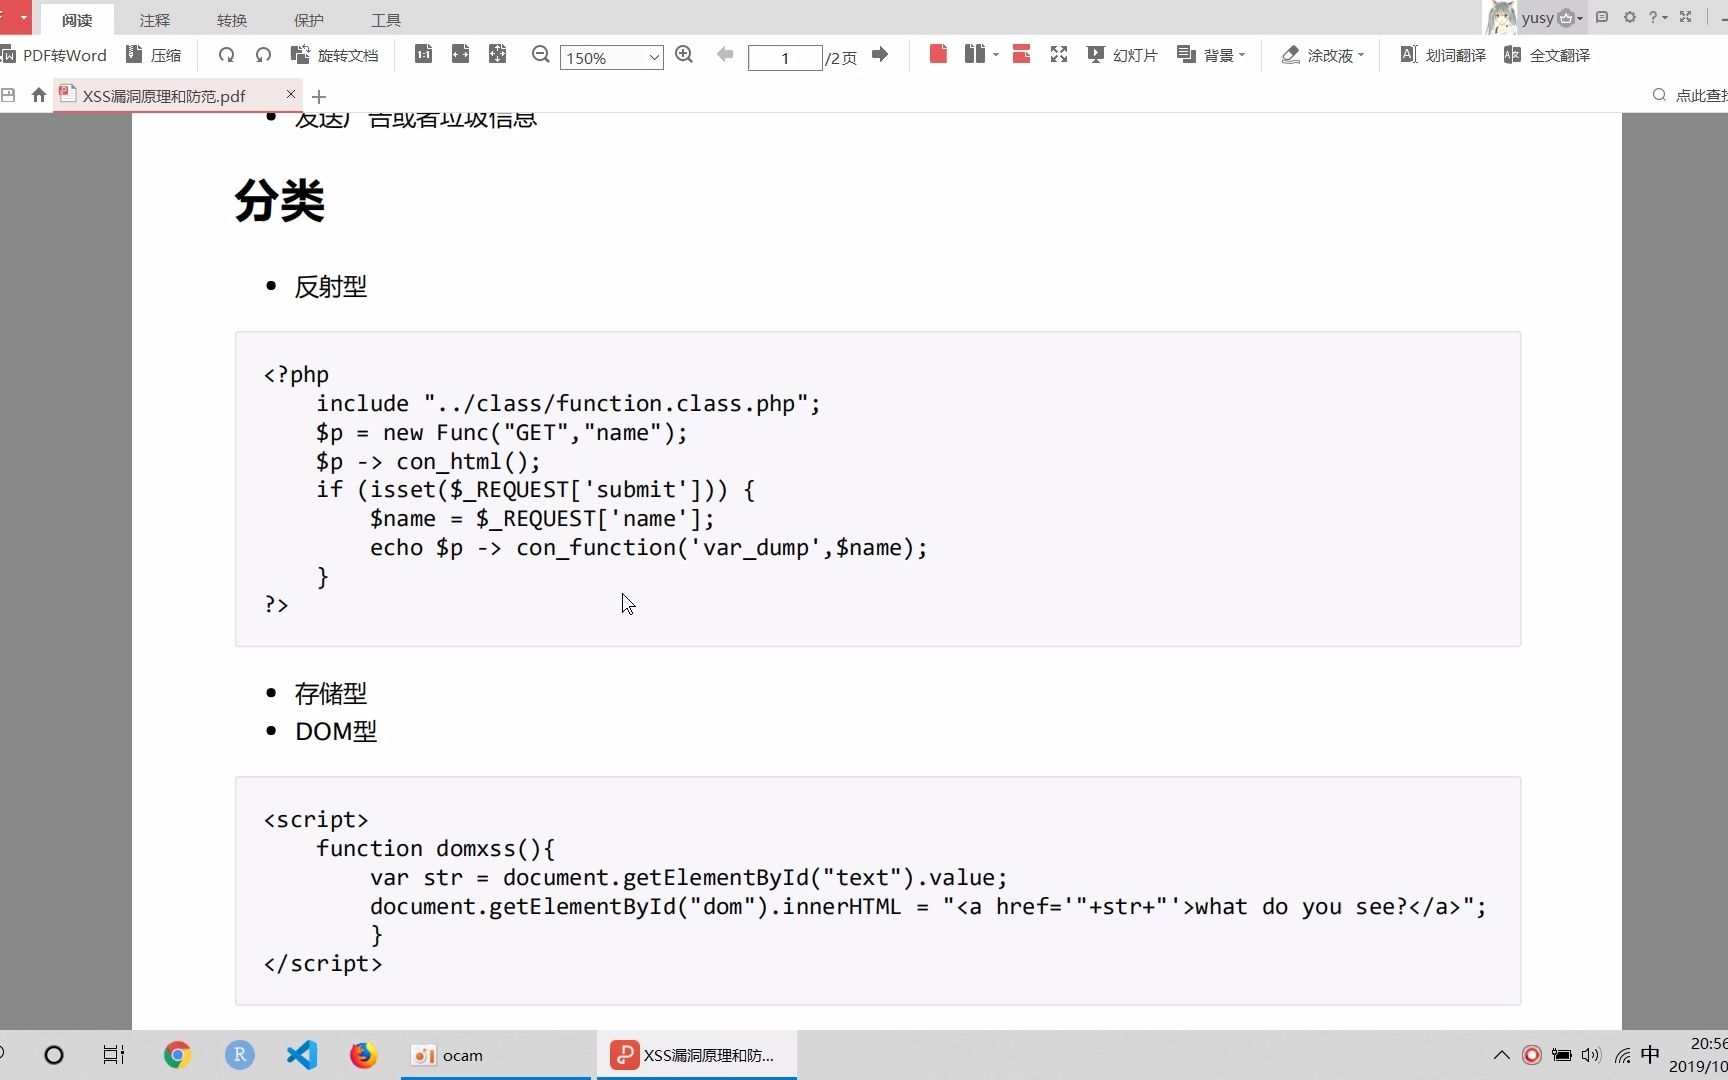Switch to the XSS漏洞原理和防 taskbar window
Screen dimensions: 1728x1080
click(697, 1055)
